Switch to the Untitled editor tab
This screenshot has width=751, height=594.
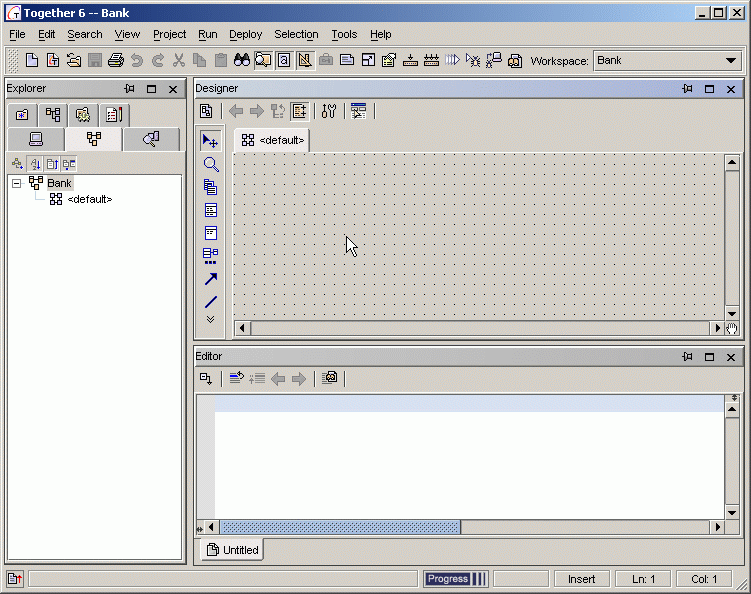click(232, 550)
